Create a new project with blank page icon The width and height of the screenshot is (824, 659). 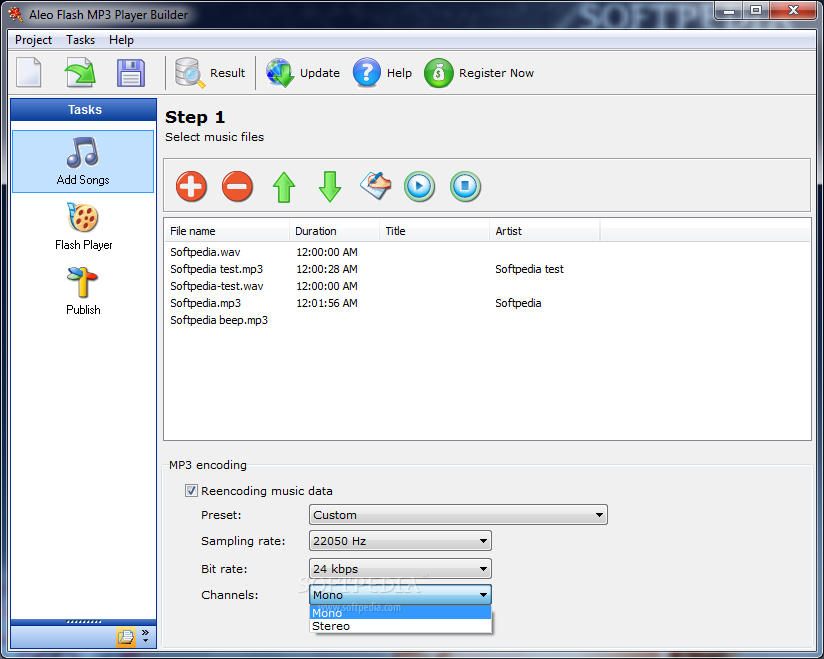coord(29,72)
